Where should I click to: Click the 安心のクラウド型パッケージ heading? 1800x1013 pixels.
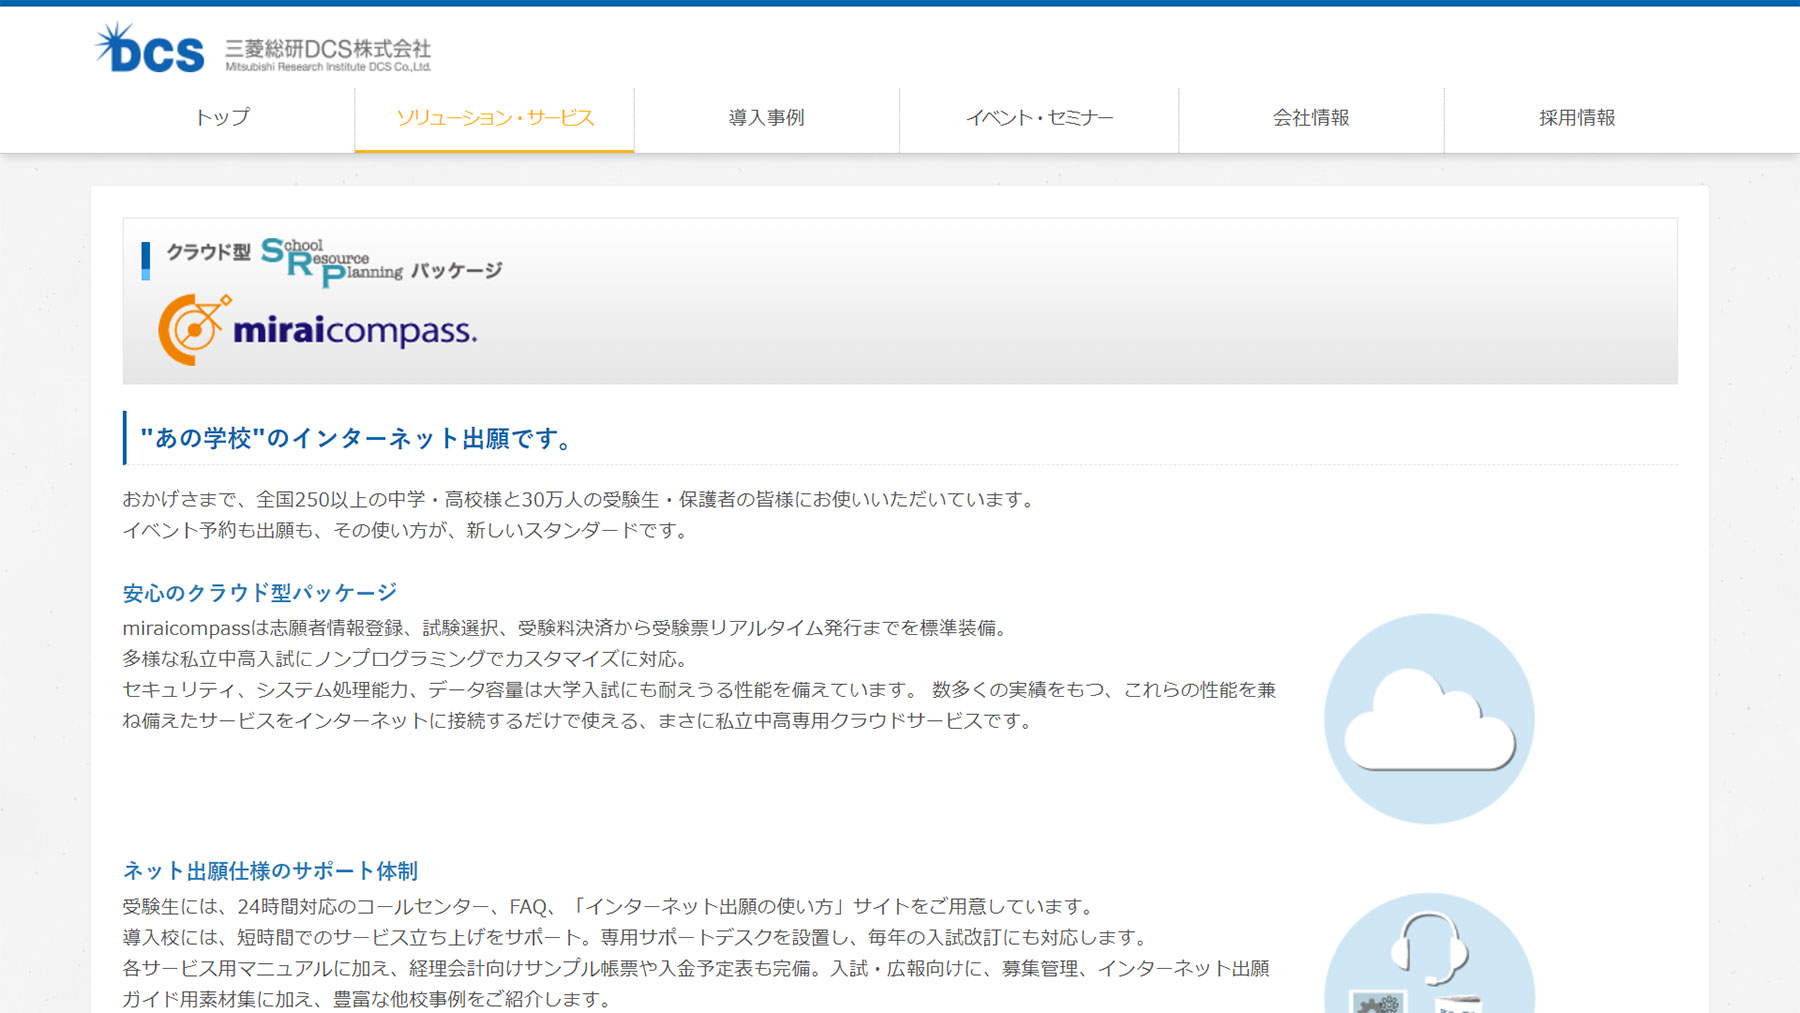pyautogui.click(x=260, y=593)
